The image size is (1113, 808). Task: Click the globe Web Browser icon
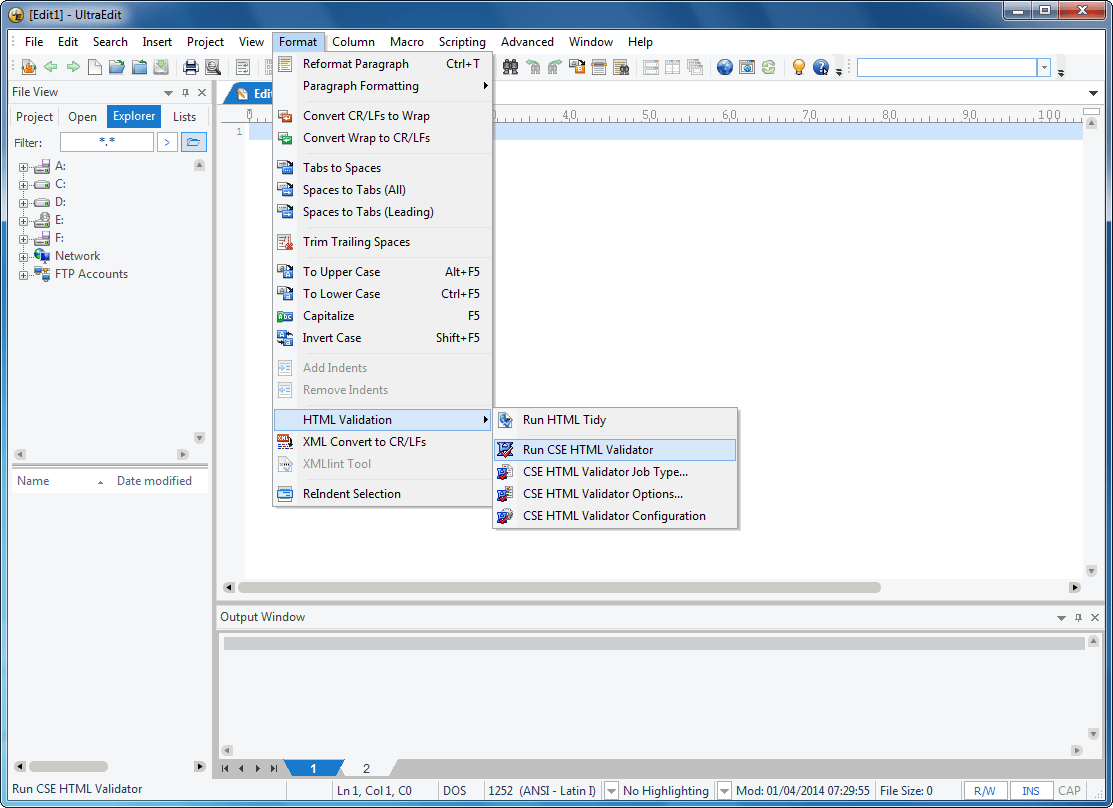click(x=723, y=66)
